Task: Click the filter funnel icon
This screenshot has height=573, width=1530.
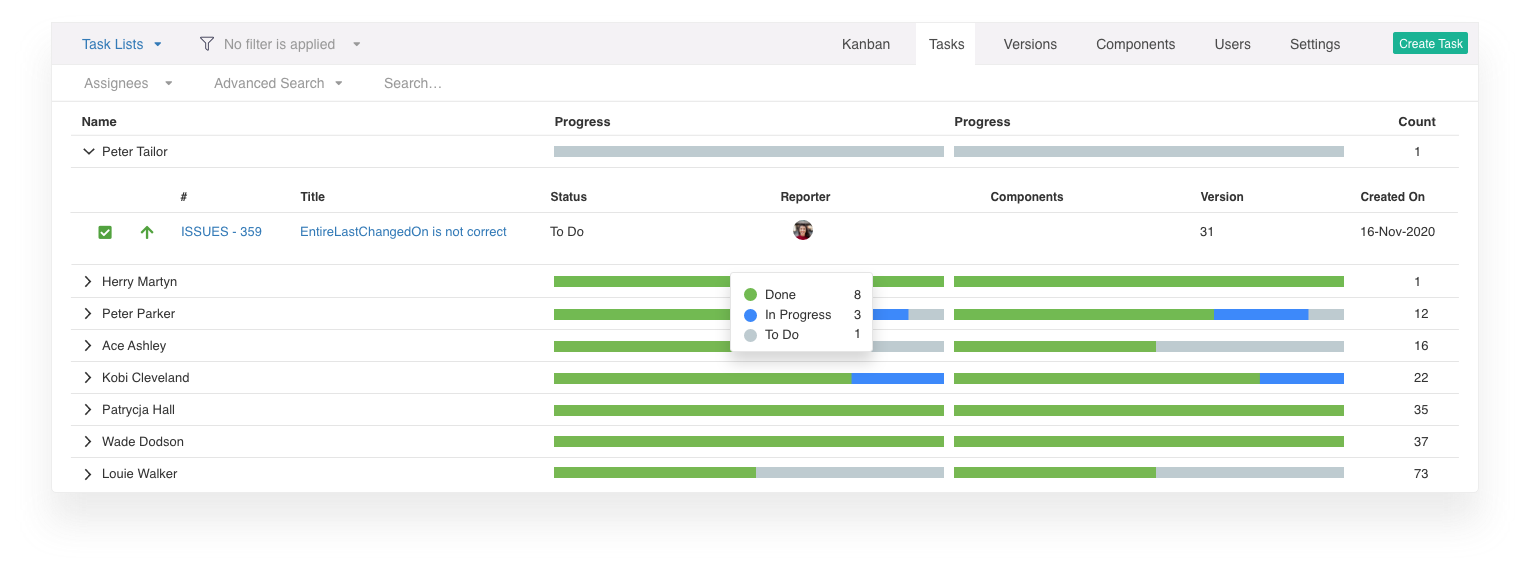Action: (207, 44)
